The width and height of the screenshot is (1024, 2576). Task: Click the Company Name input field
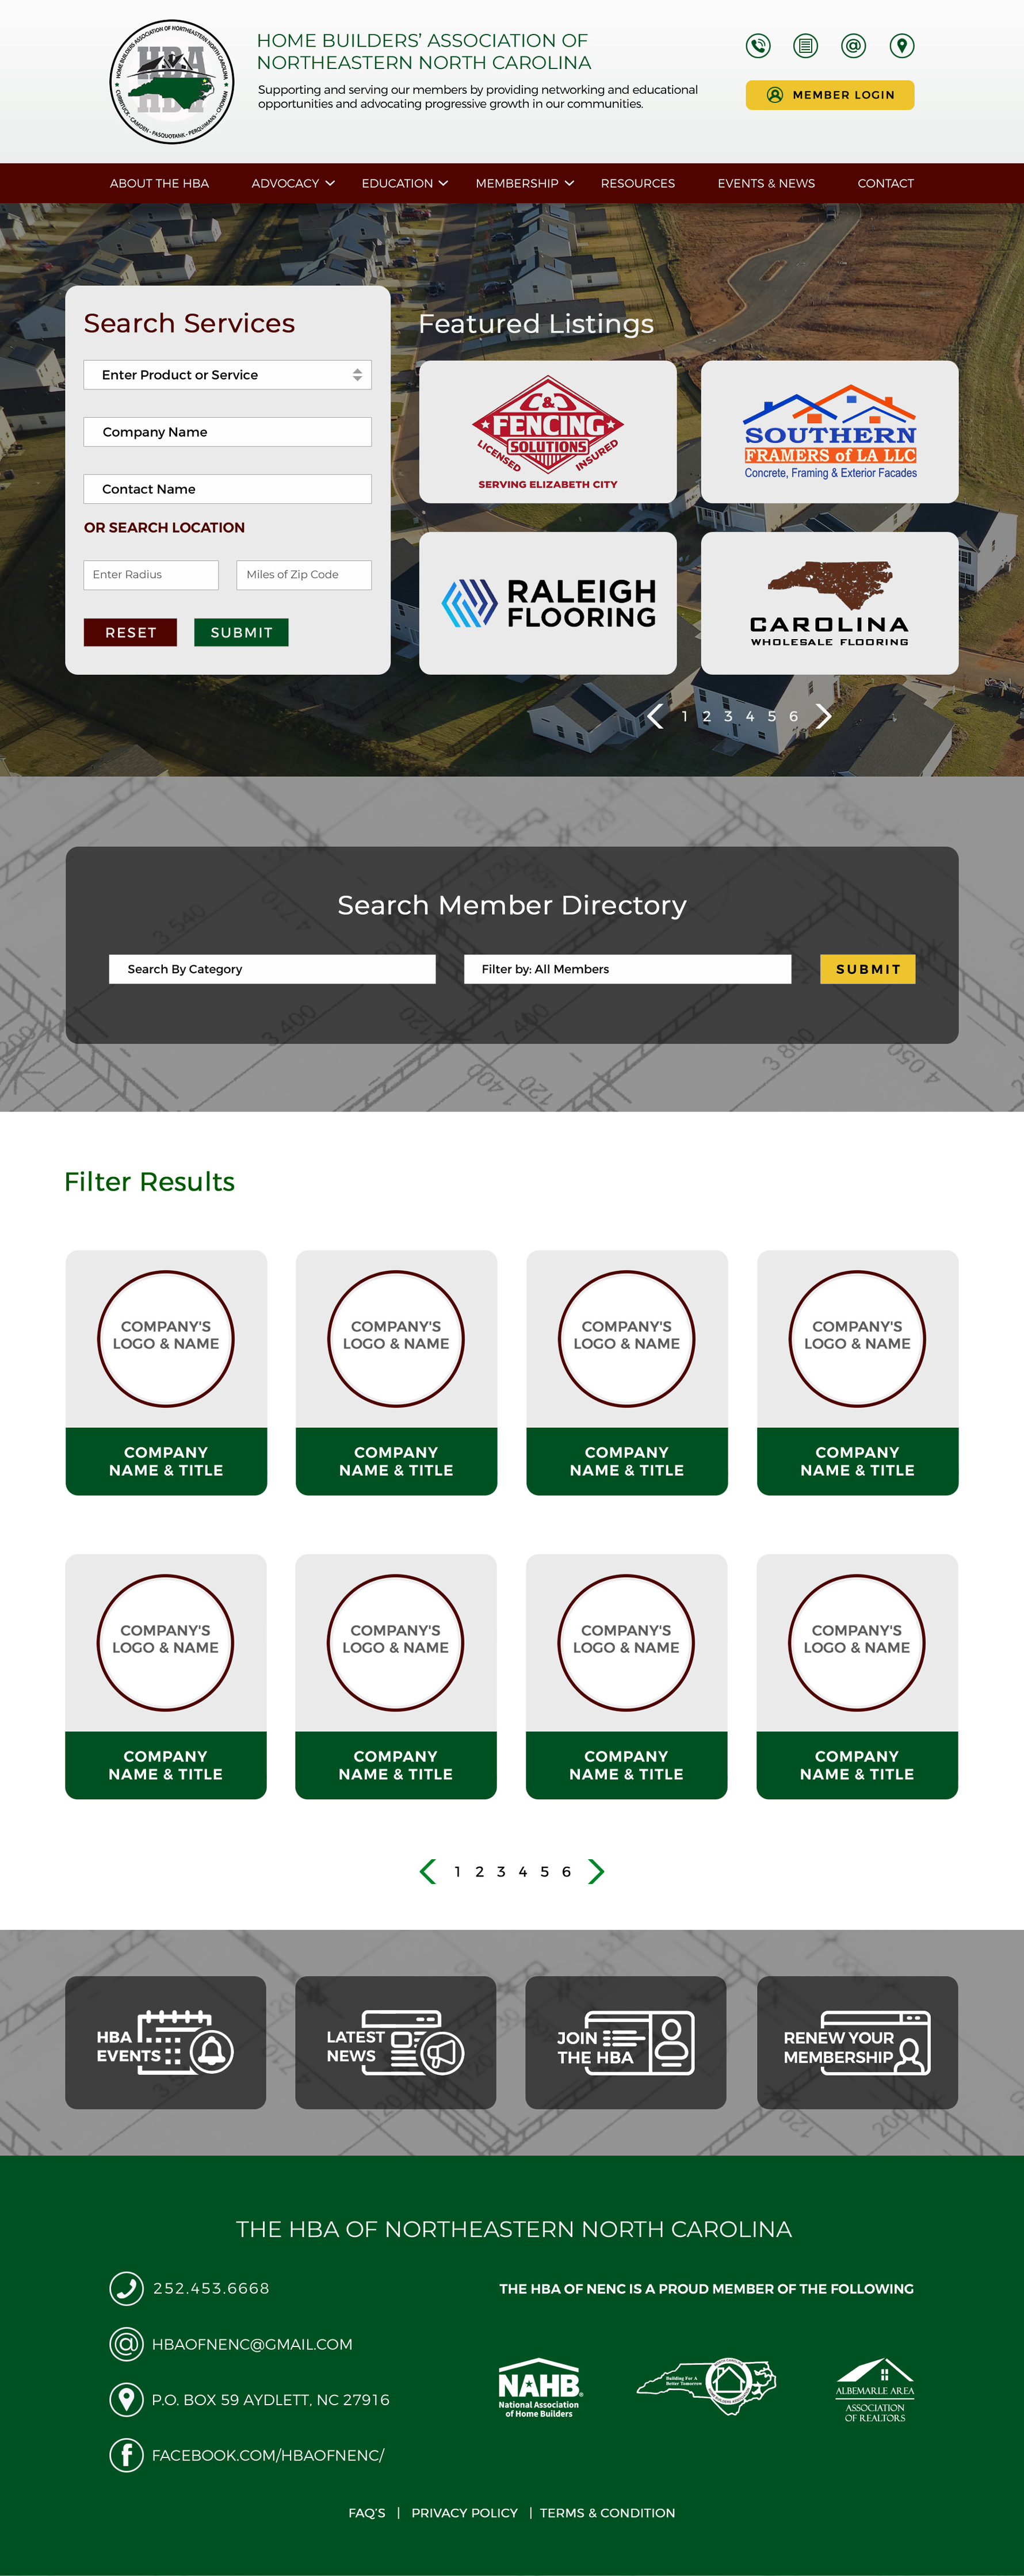(227, 432)
